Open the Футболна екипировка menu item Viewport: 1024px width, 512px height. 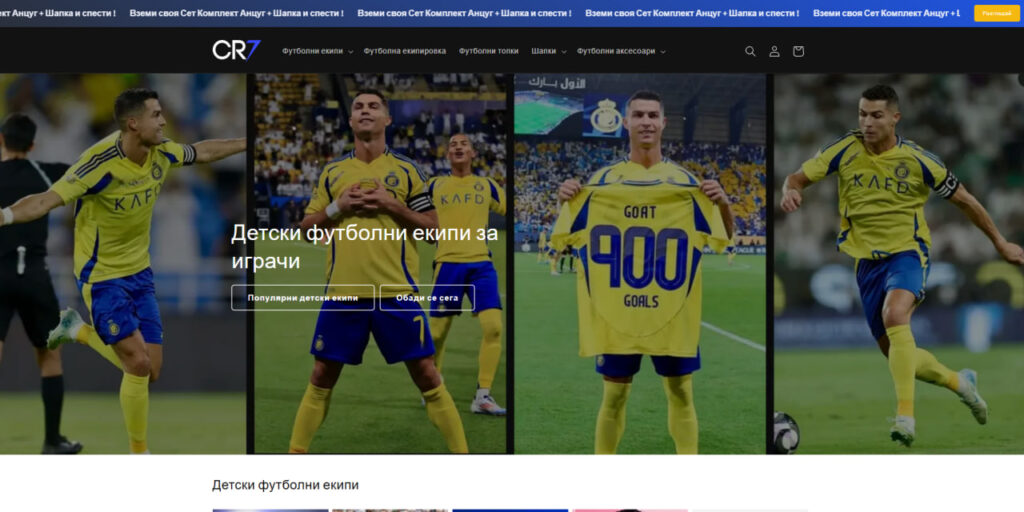(405, 51)
